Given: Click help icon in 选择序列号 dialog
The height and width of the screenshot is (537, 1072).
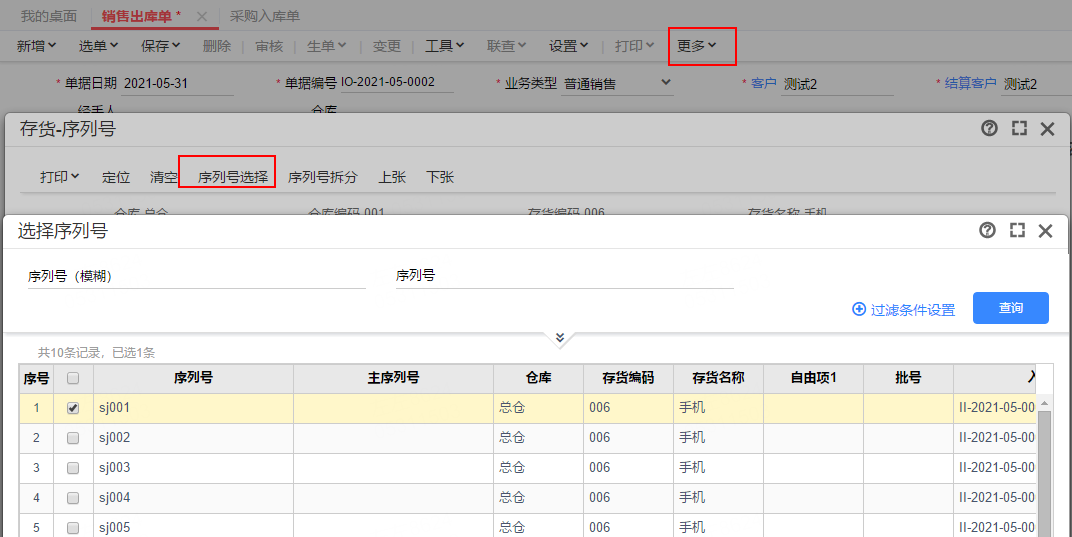Looking at the screenshot, I should point(987,231).
